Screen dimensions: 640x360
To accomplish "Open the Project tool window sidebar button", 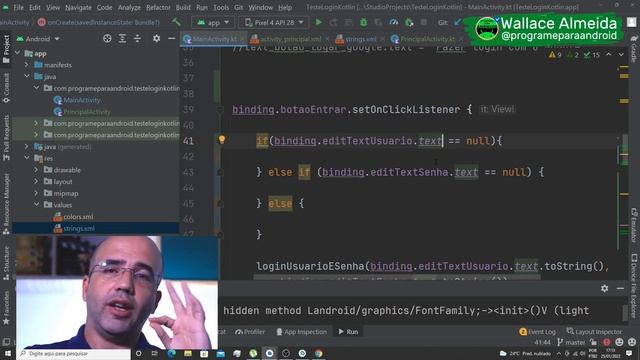I will point(6,49).
